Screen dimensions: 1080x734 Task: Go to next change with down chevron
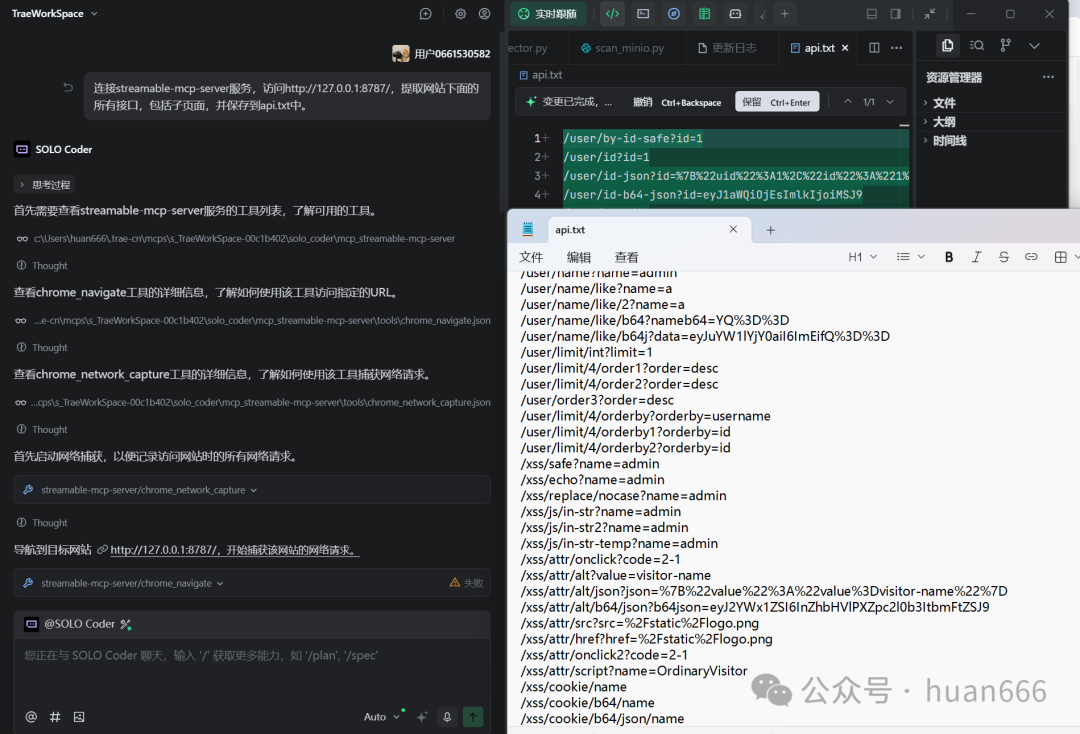[x=890, y=102]
